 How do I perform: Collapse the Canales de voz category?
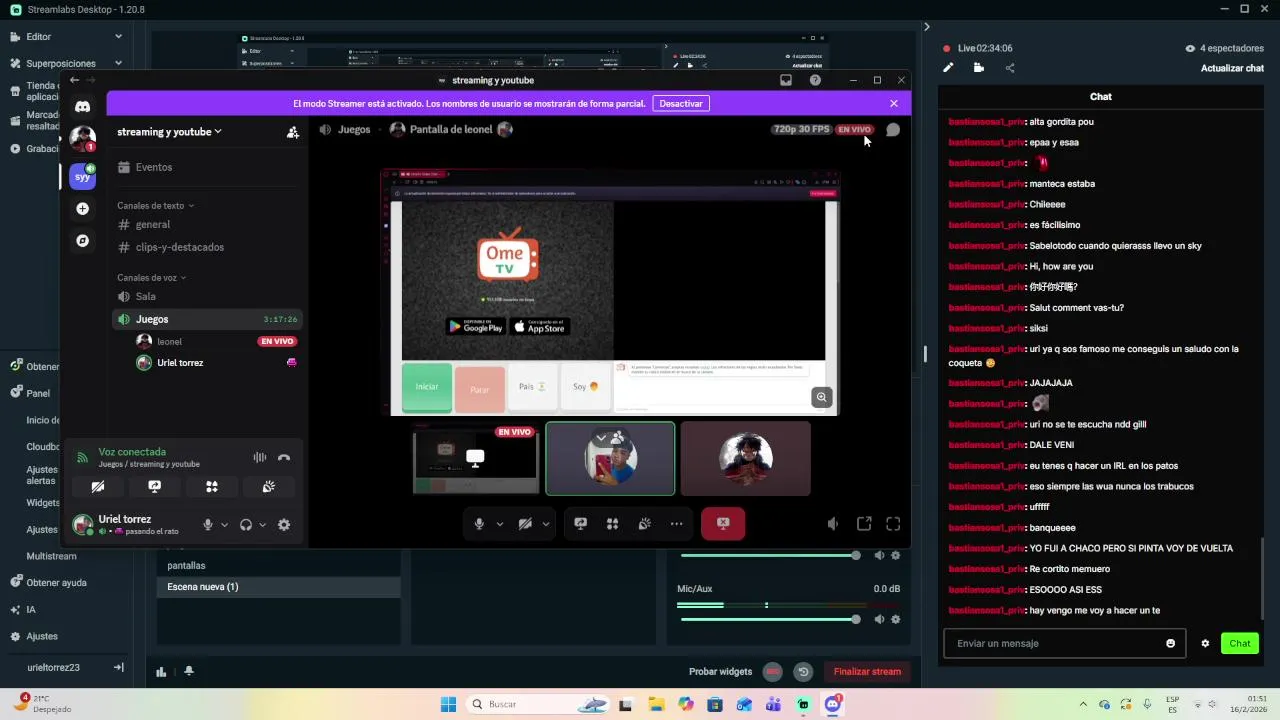pyautogui.click(x=151, y=277)
